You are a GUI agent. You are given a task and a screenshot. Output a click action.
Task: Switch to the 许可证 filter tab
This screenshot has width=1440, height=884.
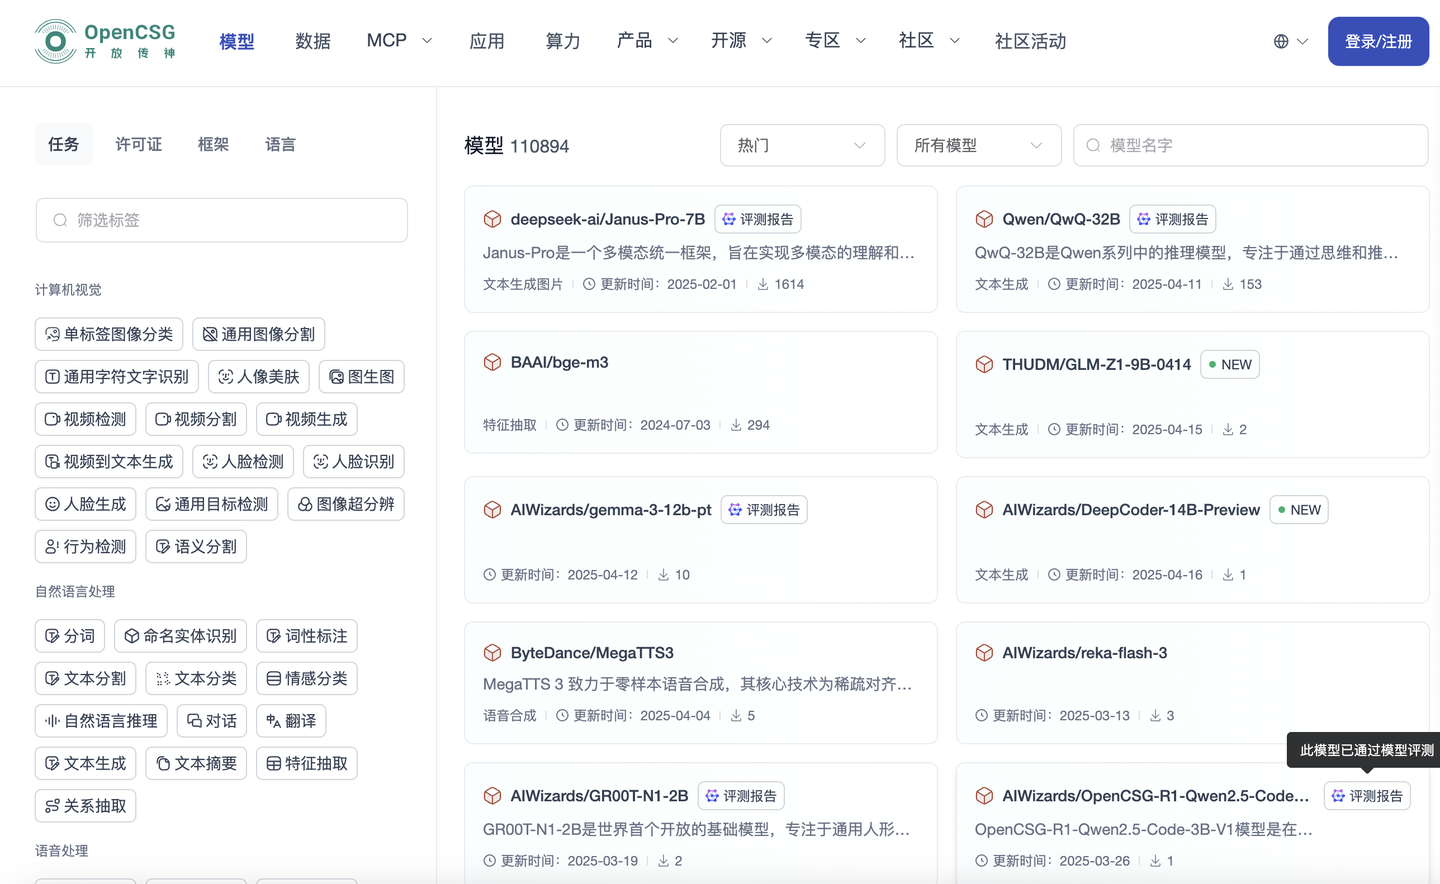click(x=138, y=144)
